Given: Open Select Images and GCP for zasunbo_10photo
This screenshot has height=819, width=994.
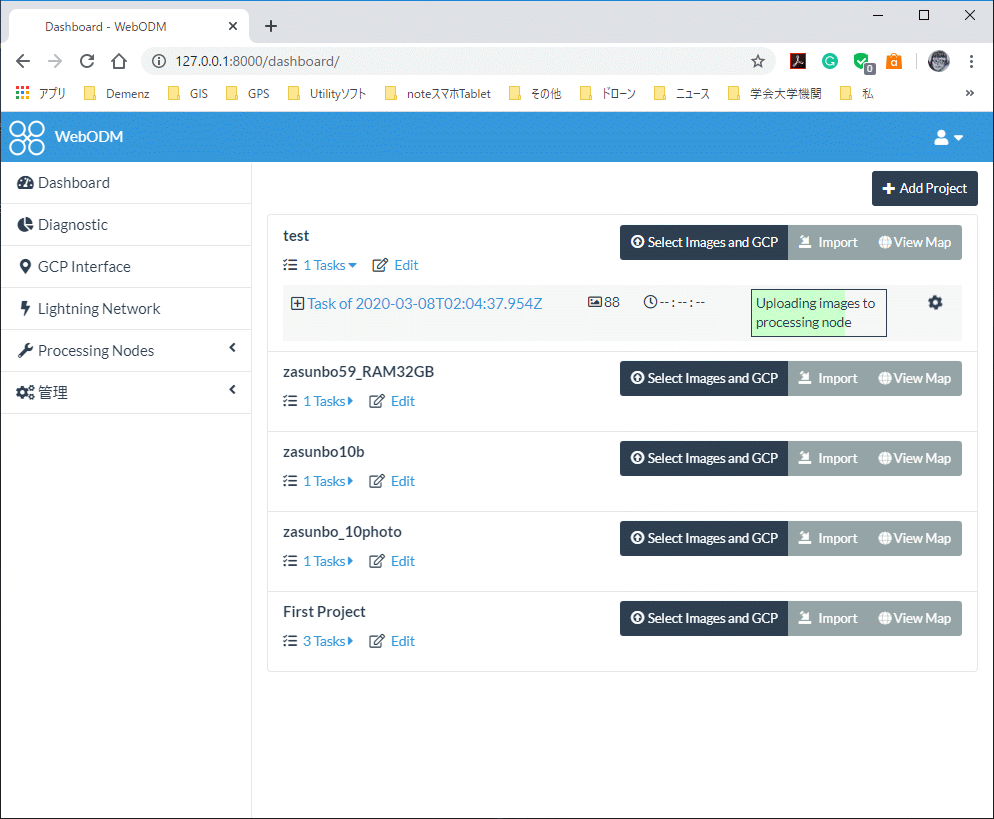Looking at the screenshot, I should [x=703, y=538].
